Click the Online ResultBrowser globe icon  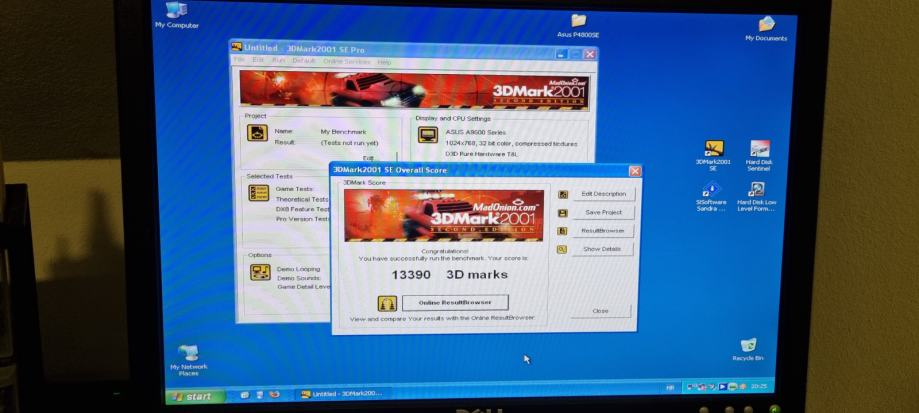click(387, 303)
